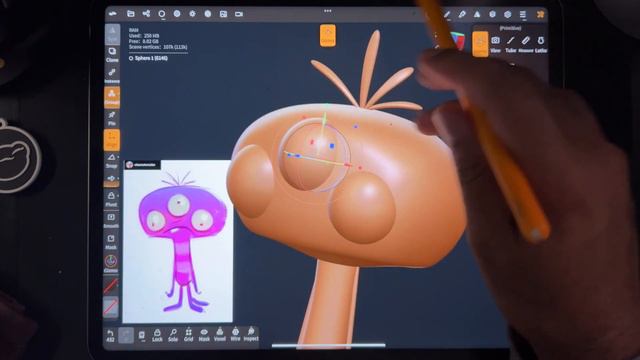640x360 pixels.
Task: Click the icon between Redo and Lock
Action: (142, 336)
